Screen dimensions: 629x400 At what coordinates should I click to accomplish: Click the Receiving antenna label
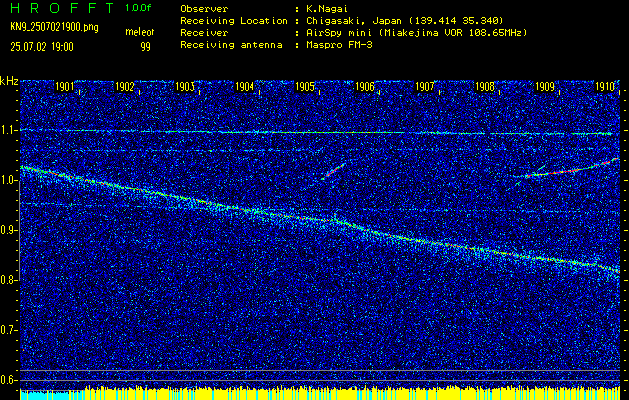pyautogui.click(x=231, y=45)
